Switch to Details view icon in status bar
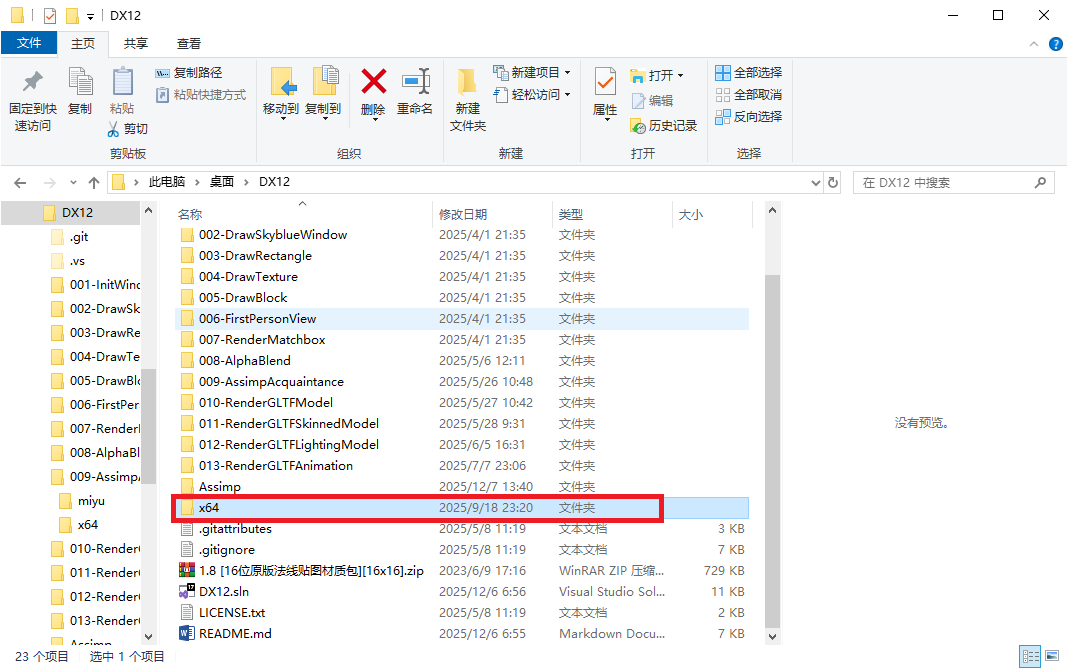Image resolution: width=1068 pixels, height=669 pixels. (1030, 657)
